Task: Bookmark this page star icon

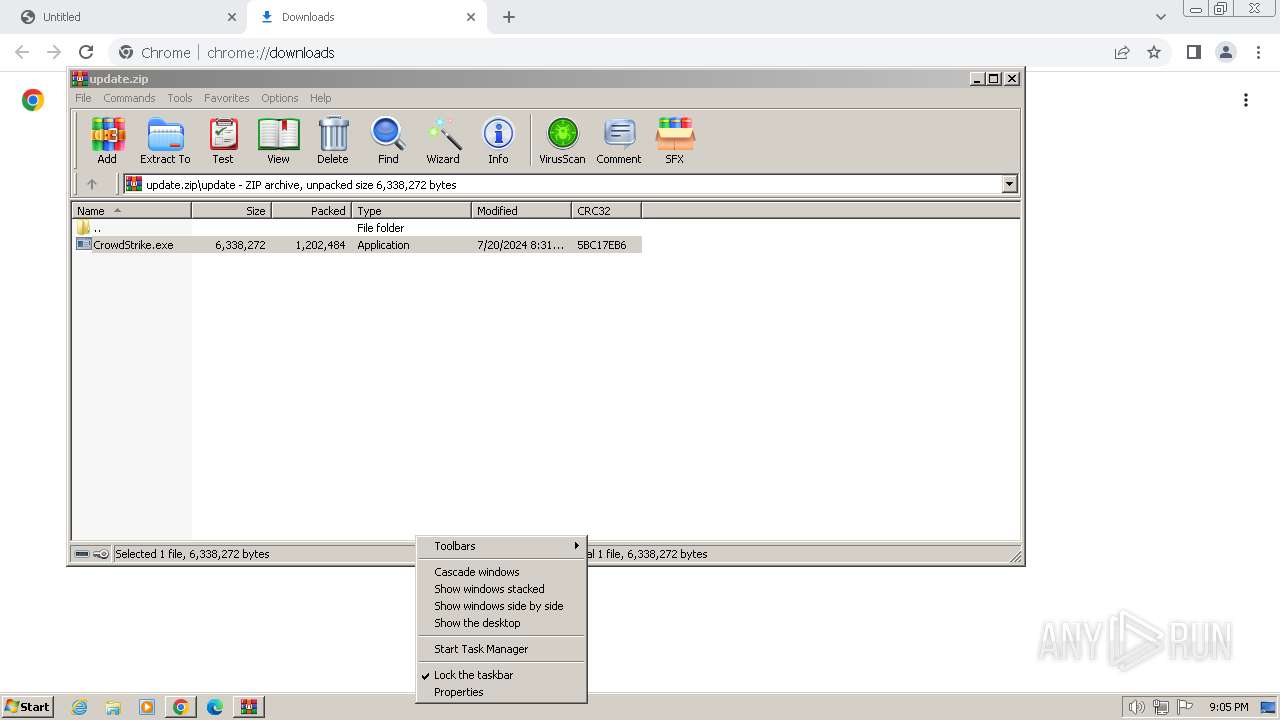Action: click(1154, 52)
